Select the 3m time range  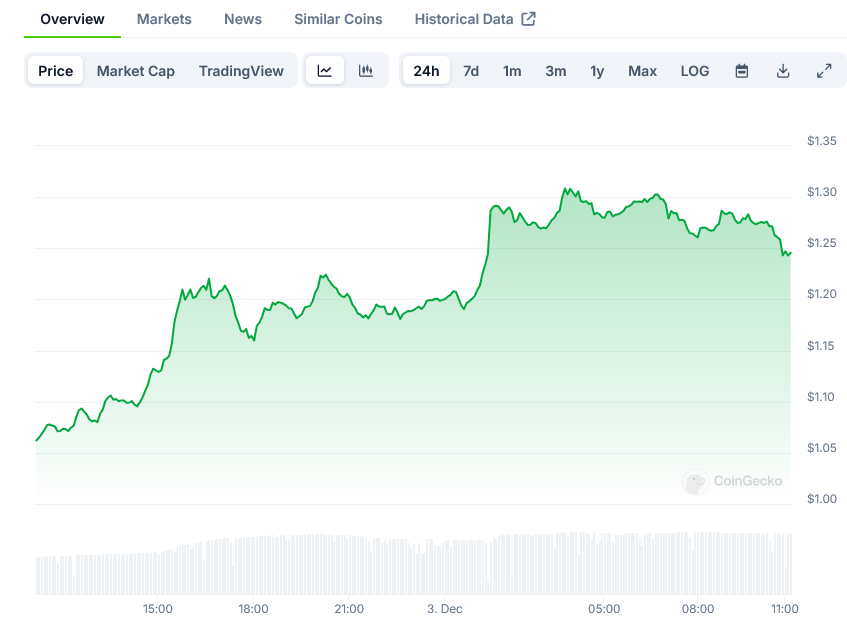[556, 71]
